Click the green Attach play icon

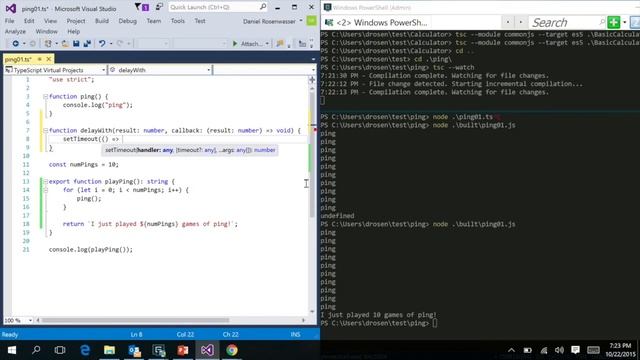pos(235,43)
